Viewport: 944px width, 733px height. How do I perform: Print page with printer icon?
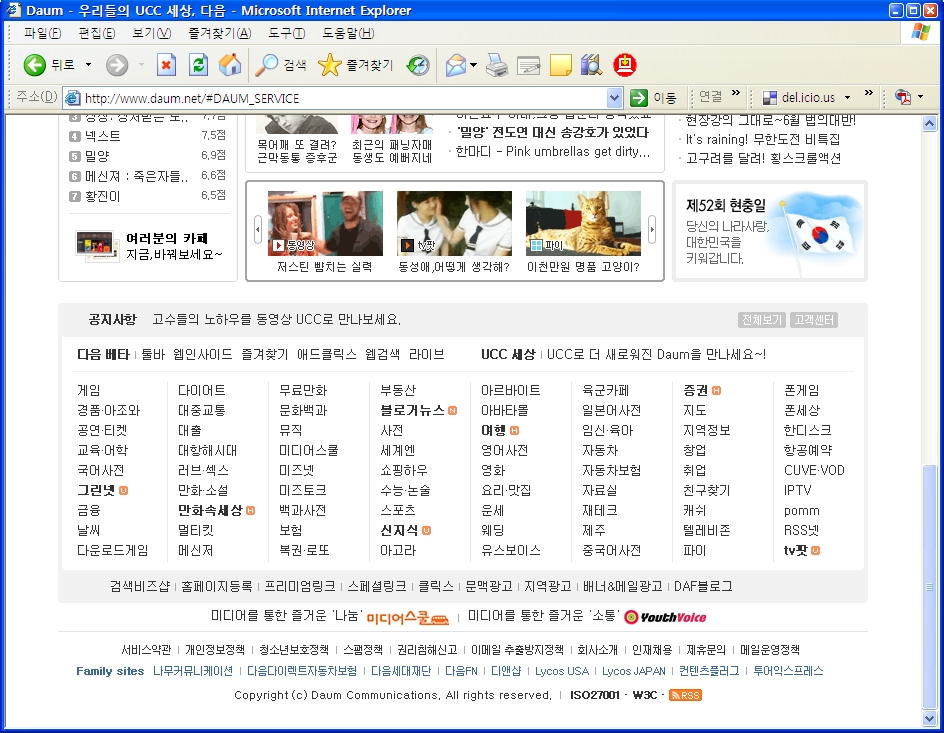[497, 65]
